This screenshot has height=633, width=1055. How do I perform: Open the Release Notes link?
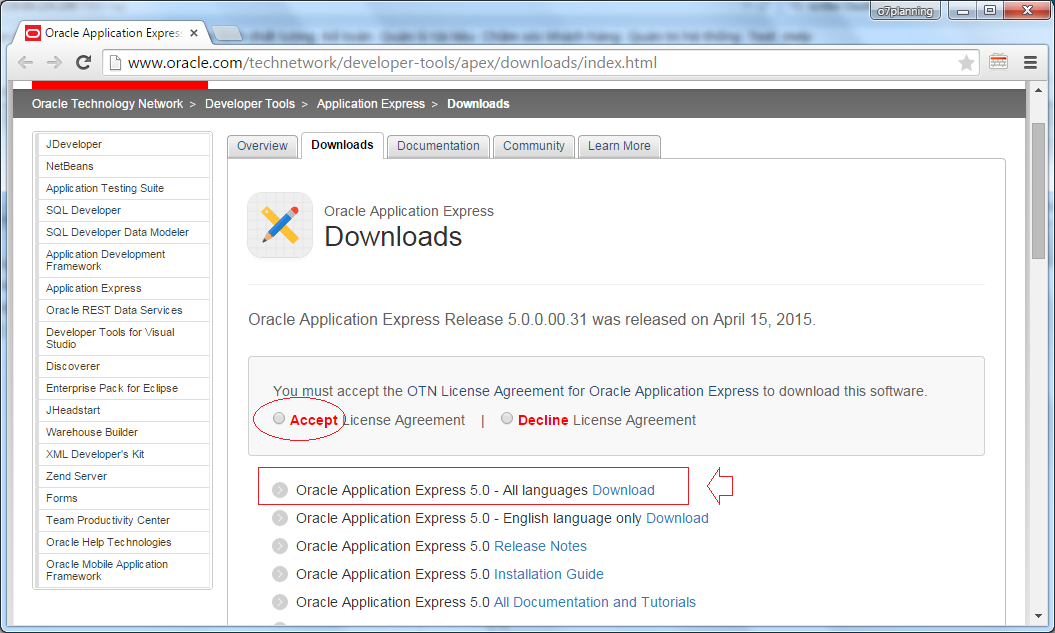click(x=540, y=546)
